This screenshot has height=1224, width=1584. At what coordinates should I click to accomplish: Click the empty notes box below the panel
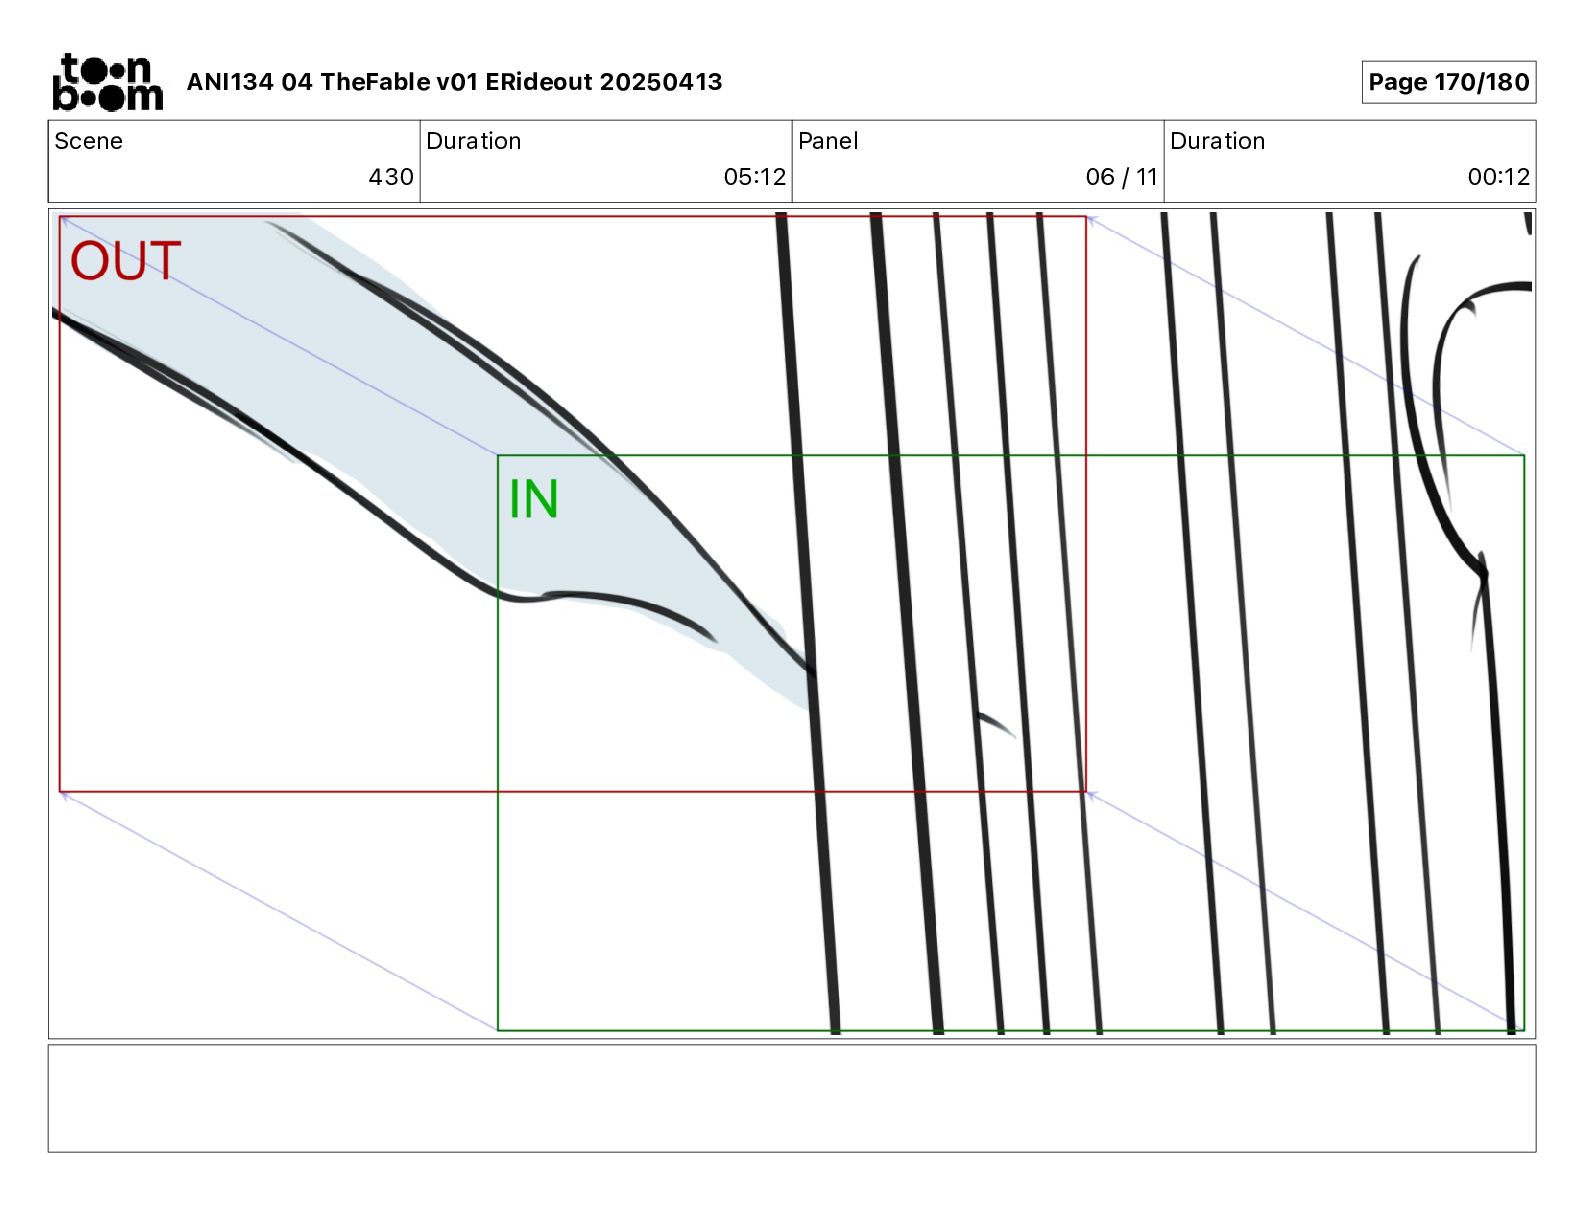tap(792, 1098)
